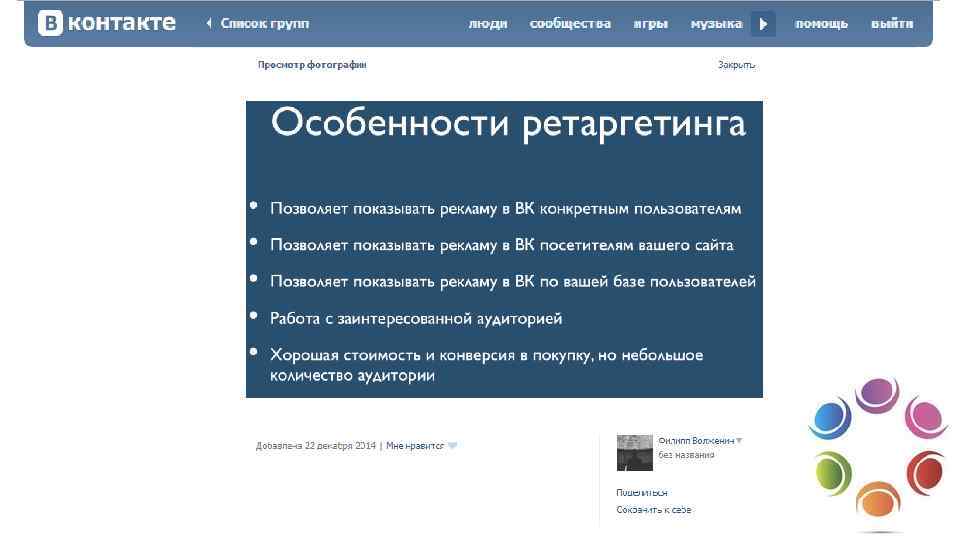Open album без названия

(686, 455)
